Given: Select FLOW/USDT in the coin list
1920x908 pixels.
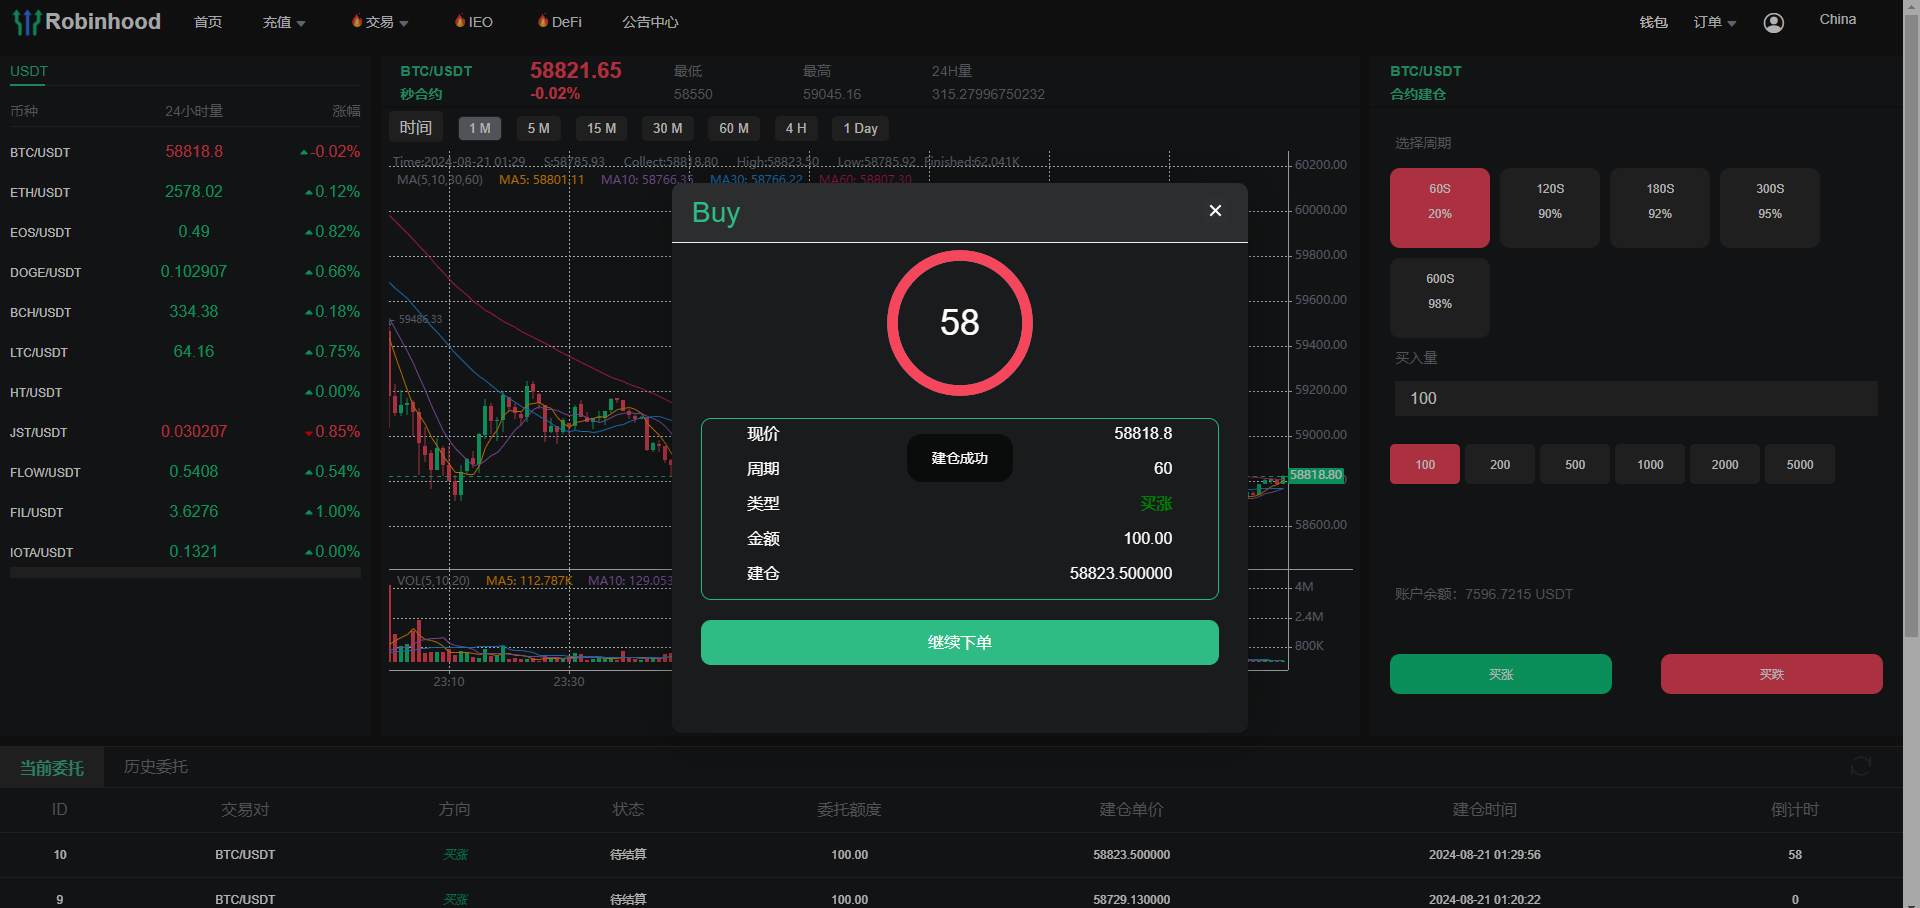Looking at the screenshot, I should click(x=185, y=472).
